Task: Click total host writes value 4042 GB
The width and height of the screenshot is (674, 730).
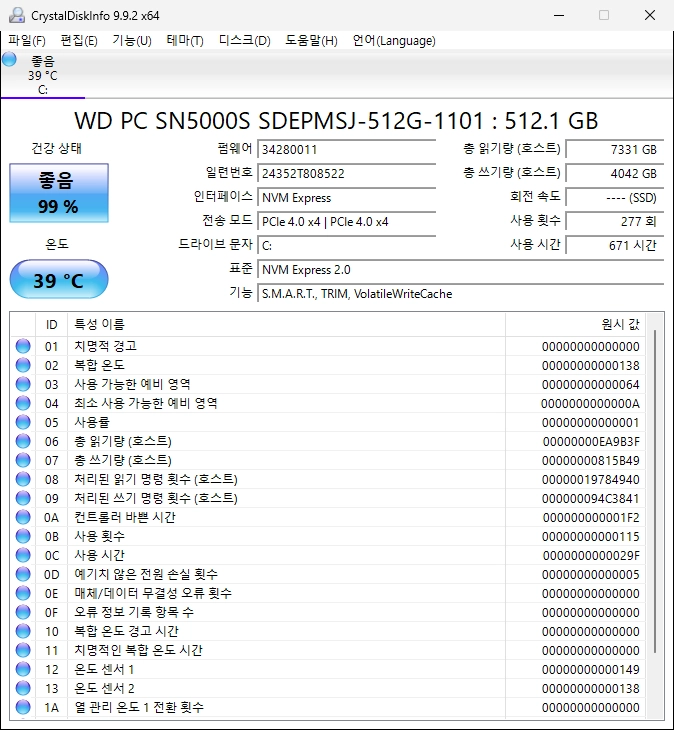Action: tap(615, 174)
